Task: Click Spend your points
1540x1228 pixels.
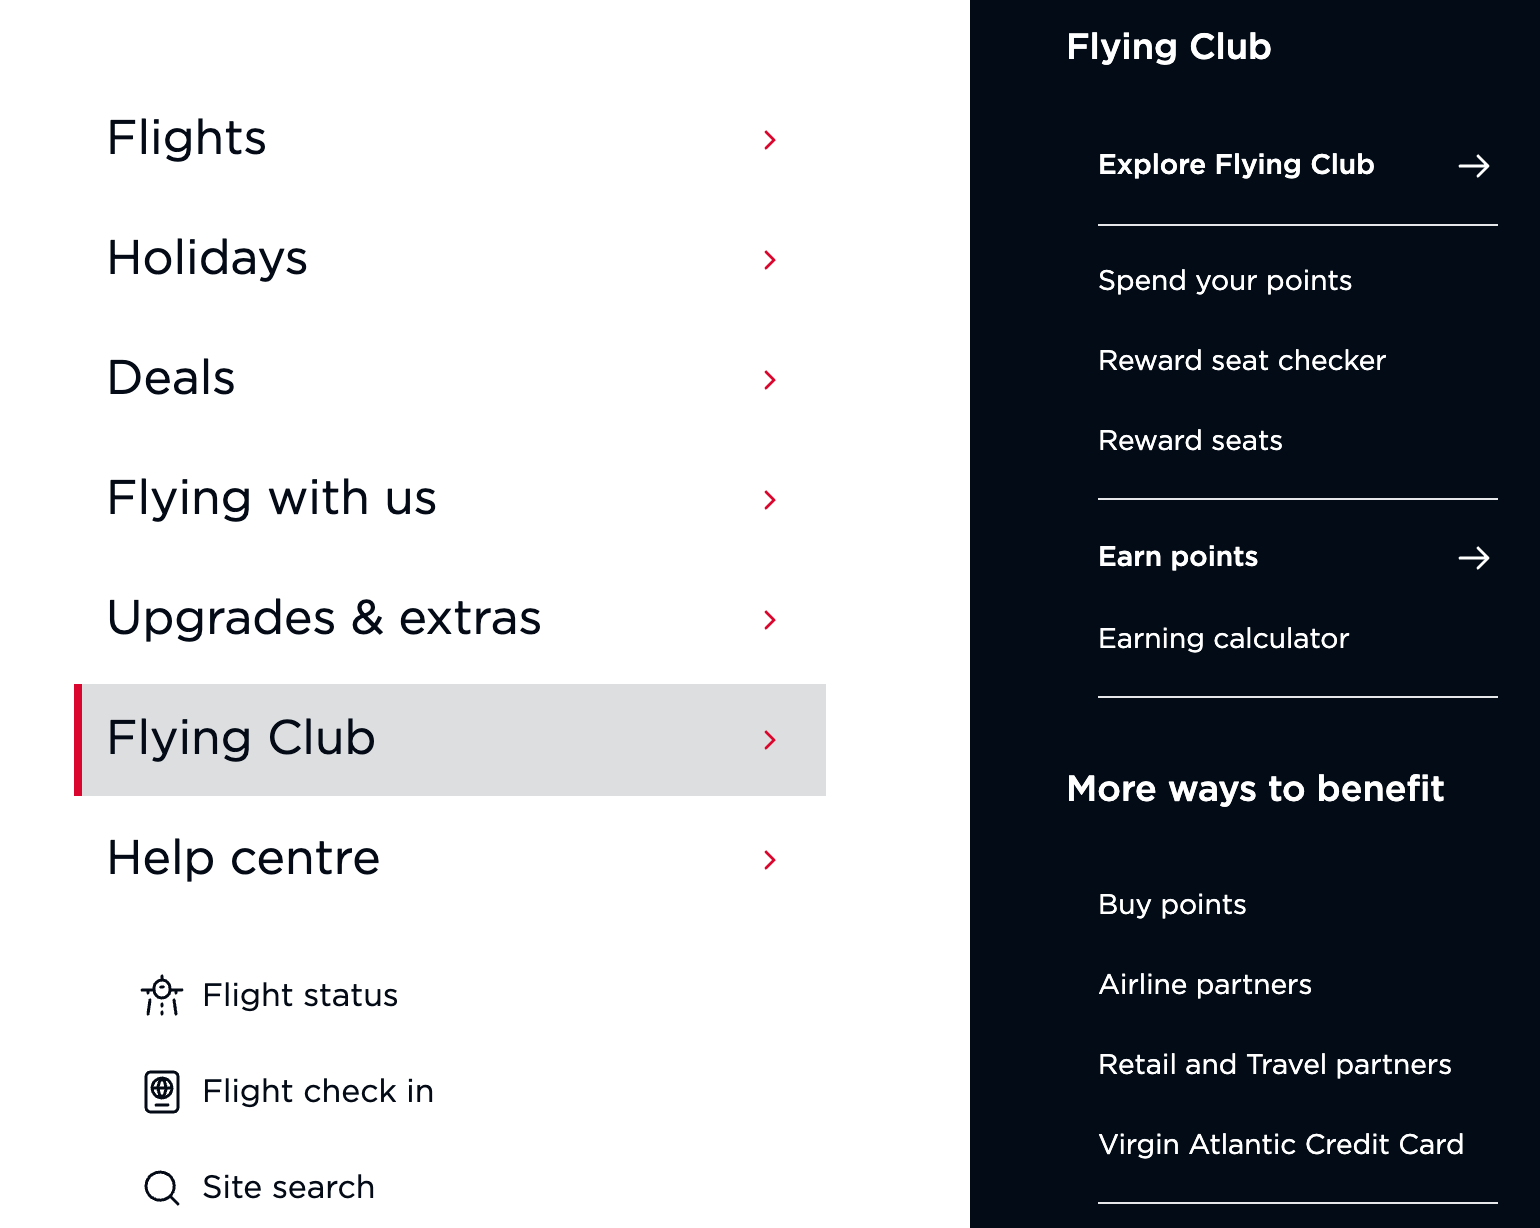Action: pos(1225,281)
